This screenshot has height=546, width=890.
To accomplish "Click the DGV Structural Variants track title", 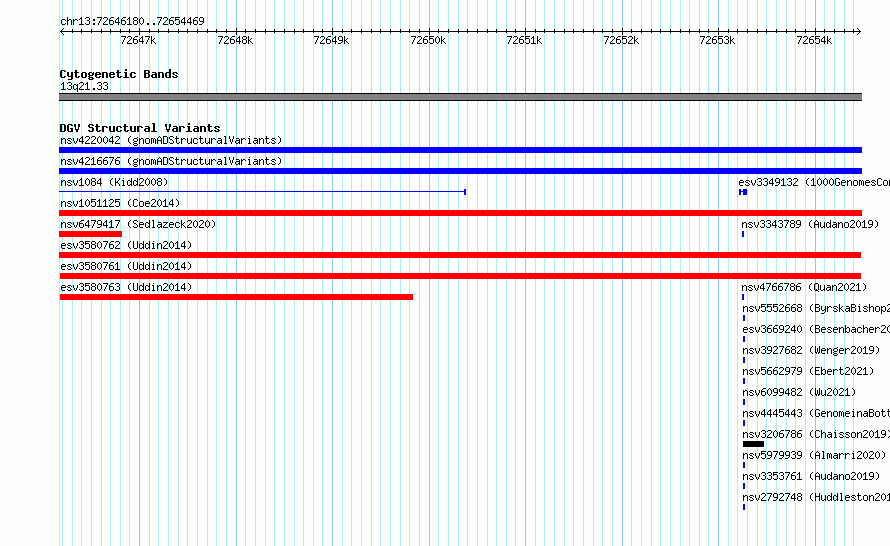I will [x=140, y=128].
